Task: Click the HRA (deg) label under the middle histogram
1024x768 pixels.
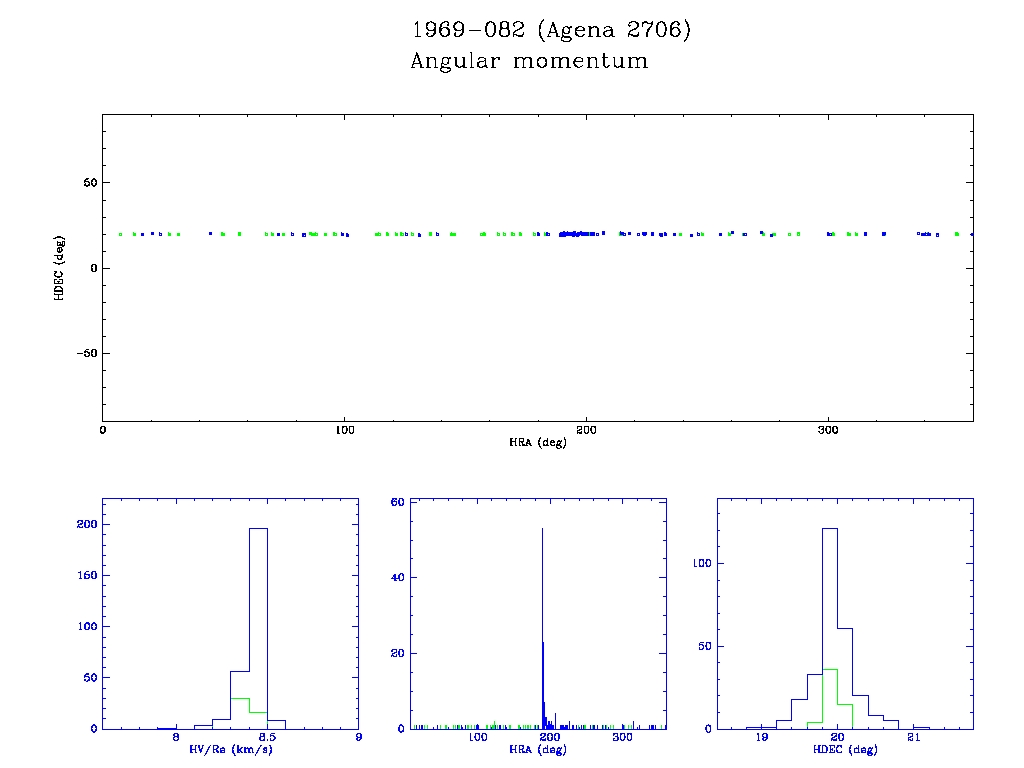Action: [x=524, y=748]
